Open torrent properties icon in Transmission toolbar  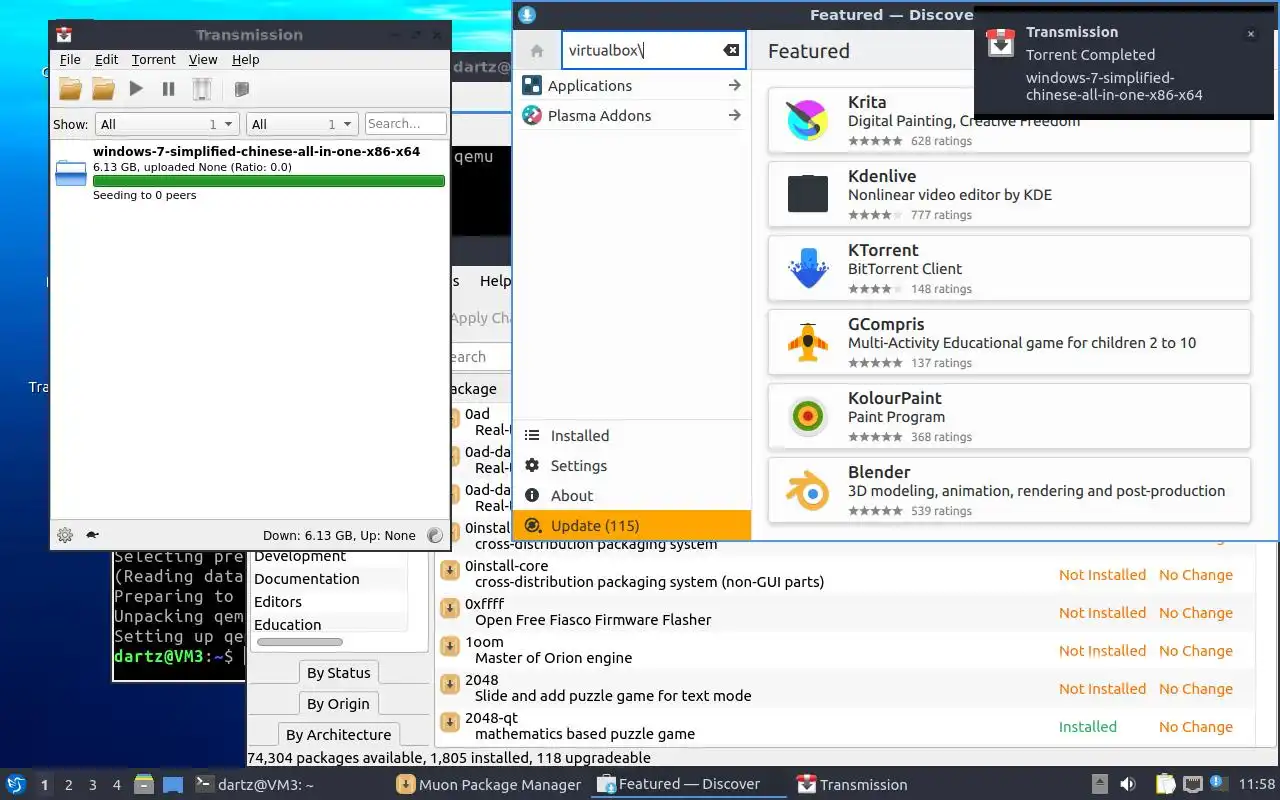[x=241, y=89]
